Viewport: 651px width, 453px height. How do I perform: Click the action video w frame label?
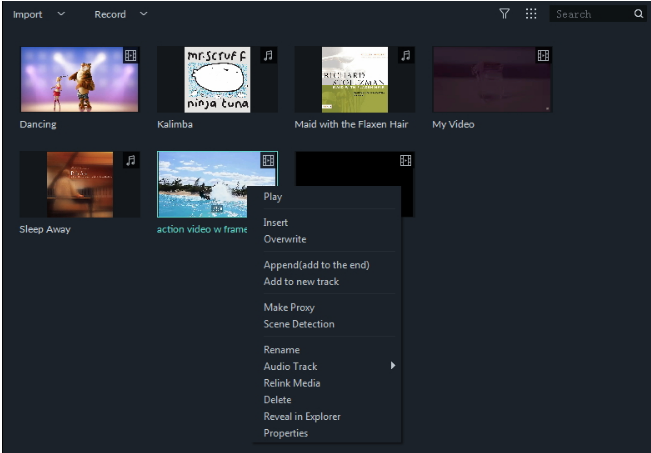click(202, 229)
